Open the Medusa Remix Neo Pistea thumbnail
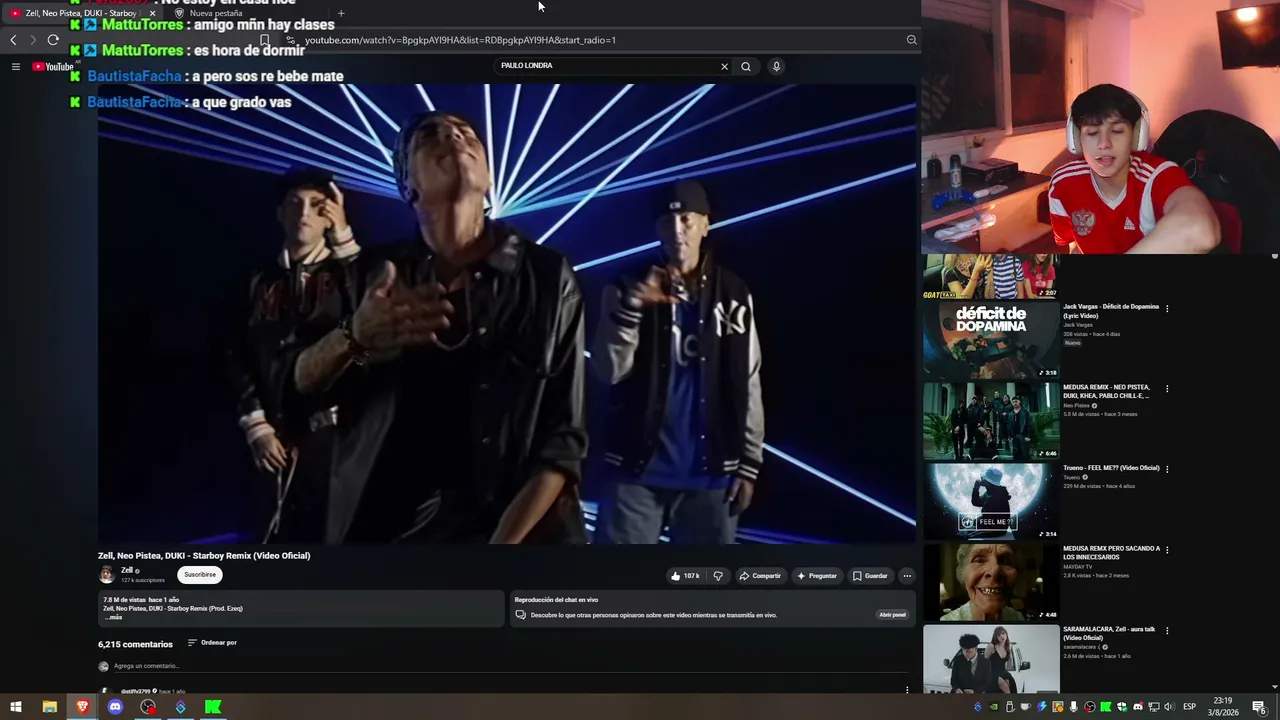Viewport: 1280px width, 720px height. pos(991,421)
